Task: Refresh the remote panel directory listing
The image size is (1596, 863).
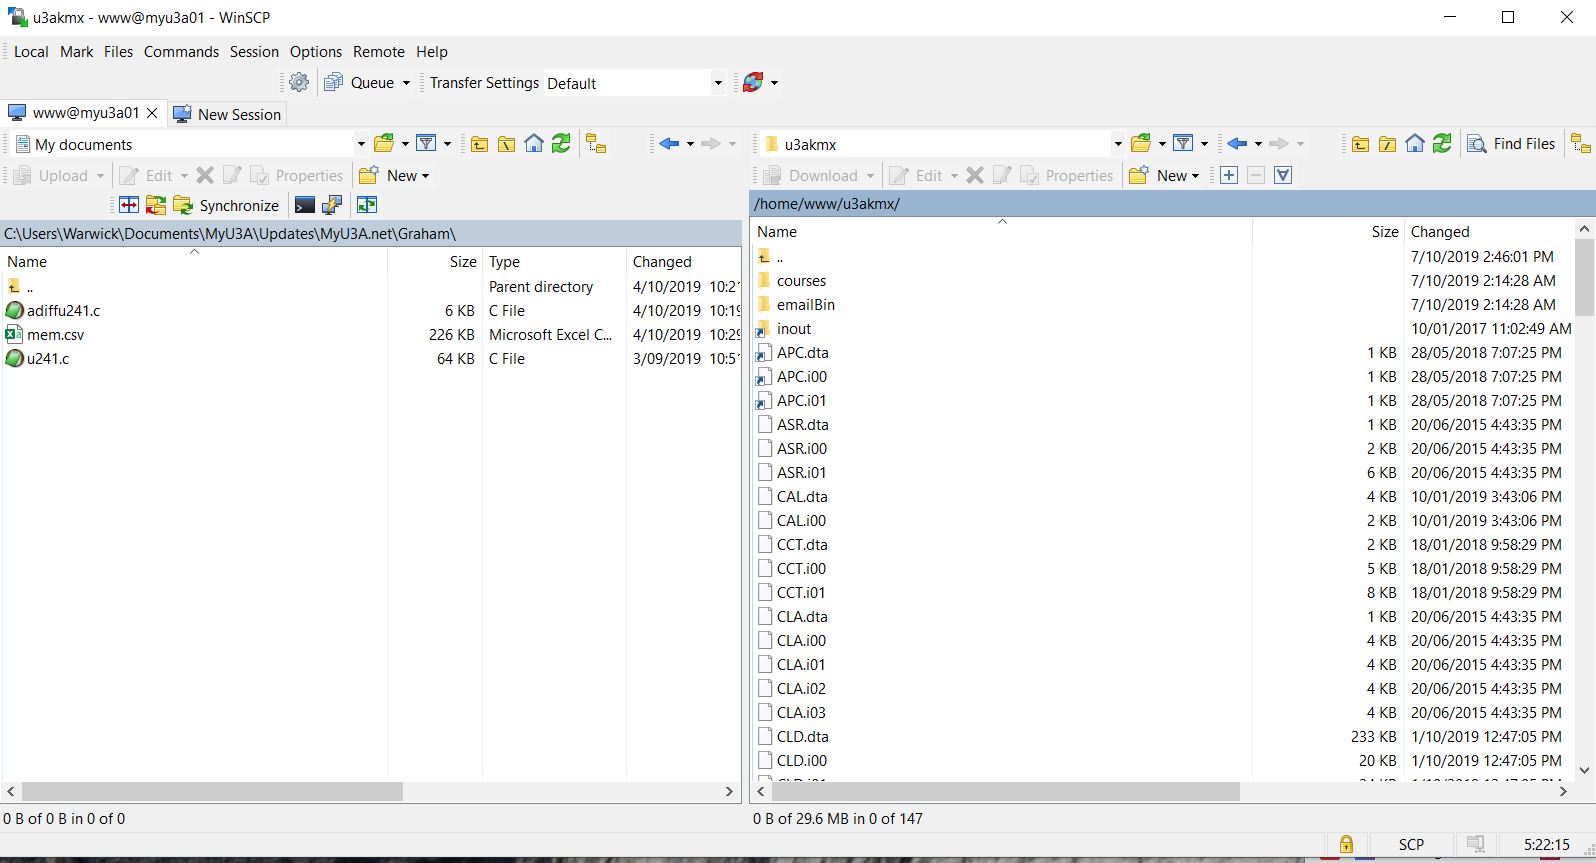Action: tap(1442, 144)
